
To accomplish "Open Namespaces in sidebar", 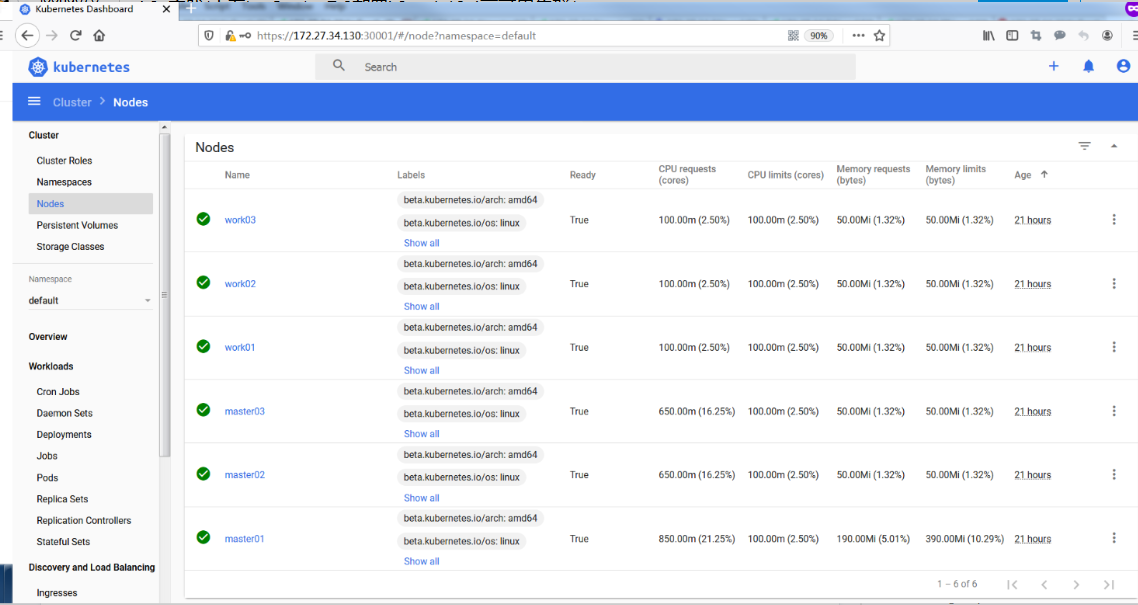I will [64, 182].
